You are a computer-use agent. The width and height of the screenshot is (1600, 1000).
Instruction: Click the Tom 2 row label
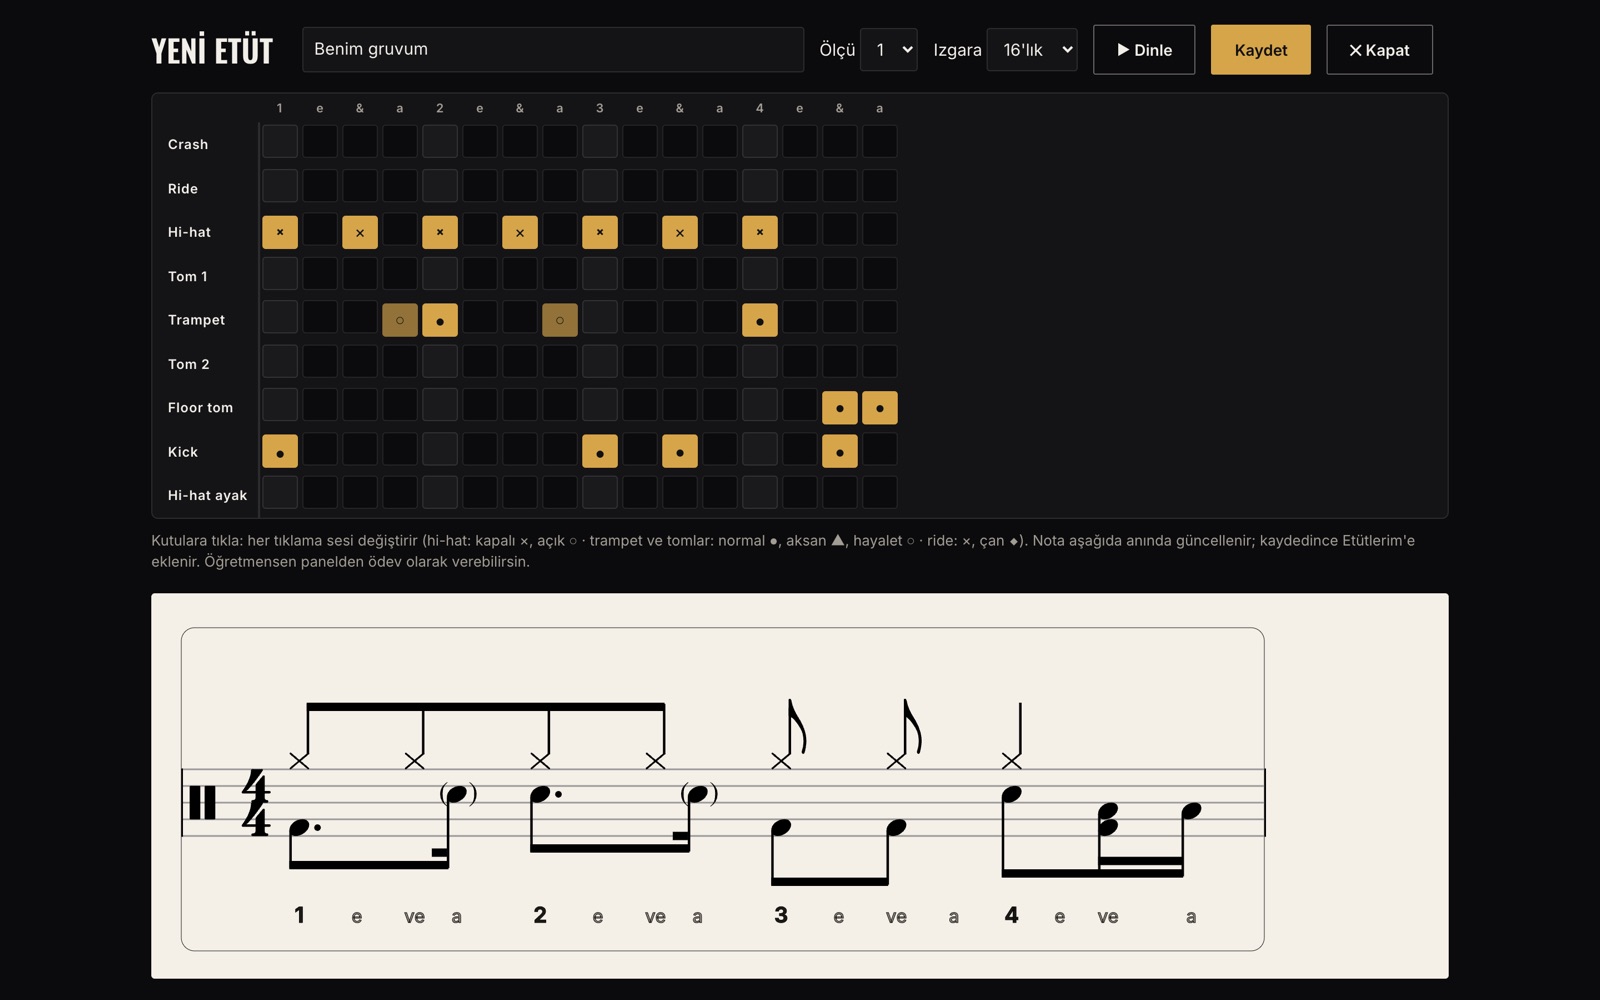(189, 364)
